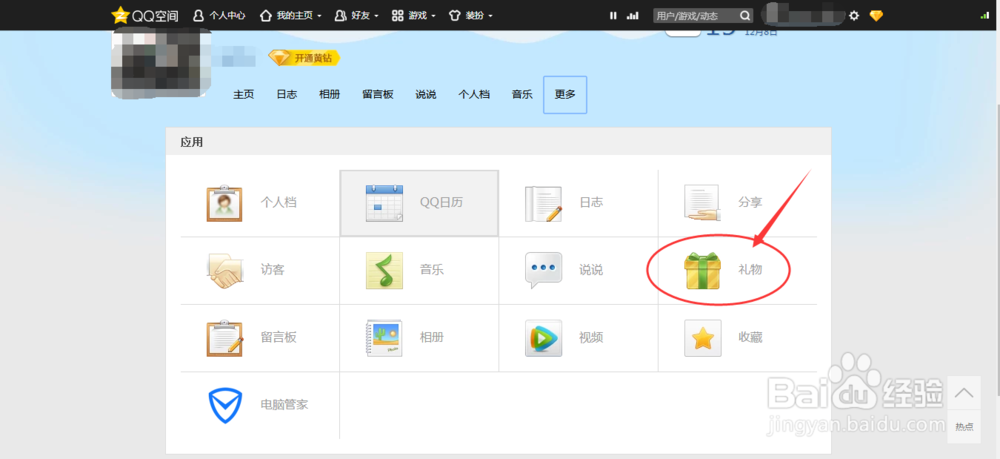Switch to the 日志 tab
1000x459 pixels.
286,94
